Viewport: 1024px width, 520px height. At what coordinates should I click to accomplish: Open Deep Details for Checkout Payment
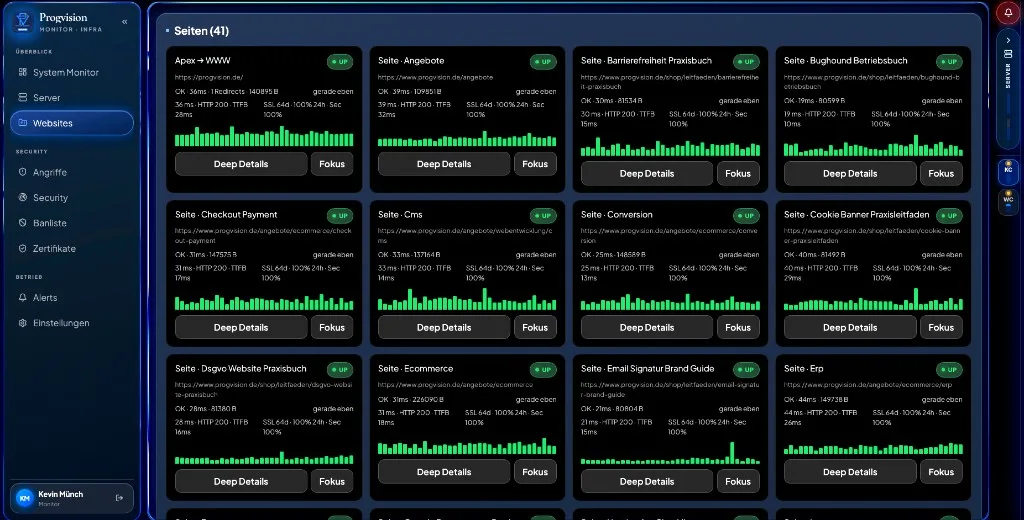tap(241, 327)
